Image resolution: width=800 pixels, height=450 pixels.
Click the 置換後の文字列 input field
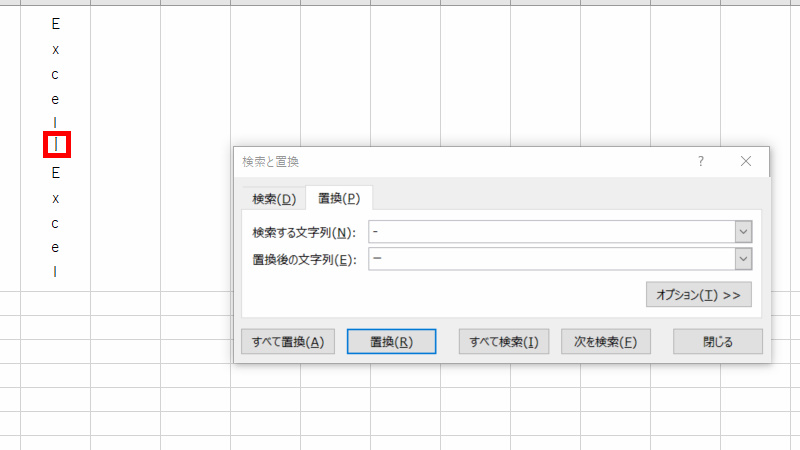coord(552,259)
